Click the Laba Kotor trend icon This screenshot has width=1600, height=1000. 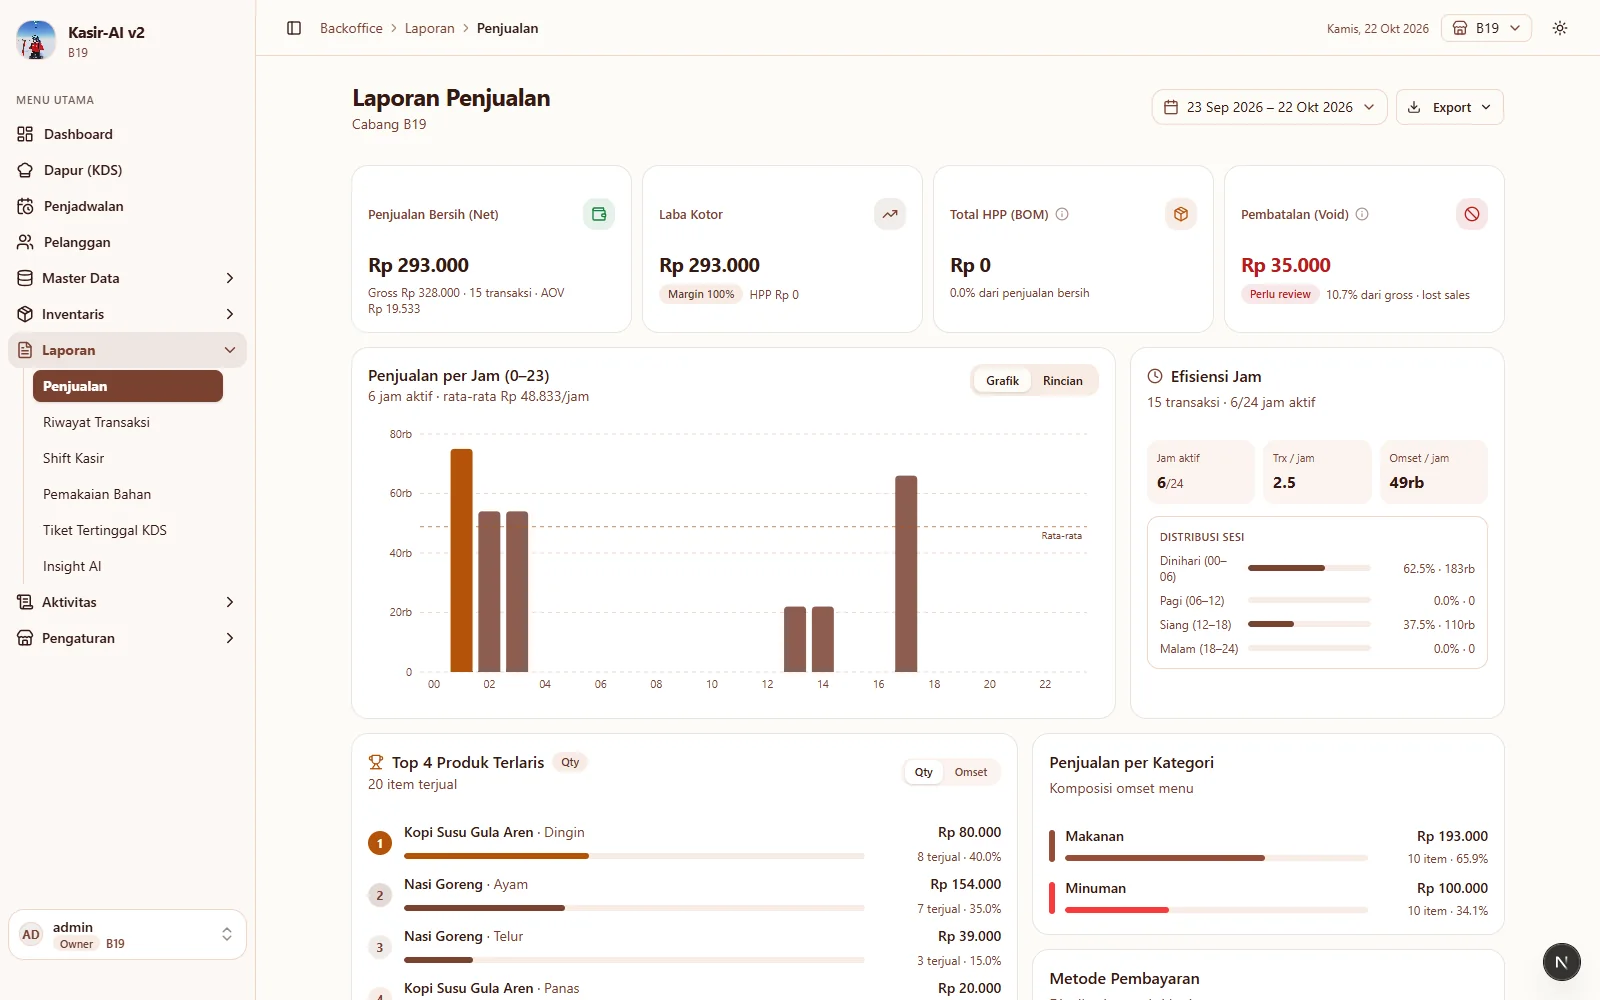[x=890, y=214]
